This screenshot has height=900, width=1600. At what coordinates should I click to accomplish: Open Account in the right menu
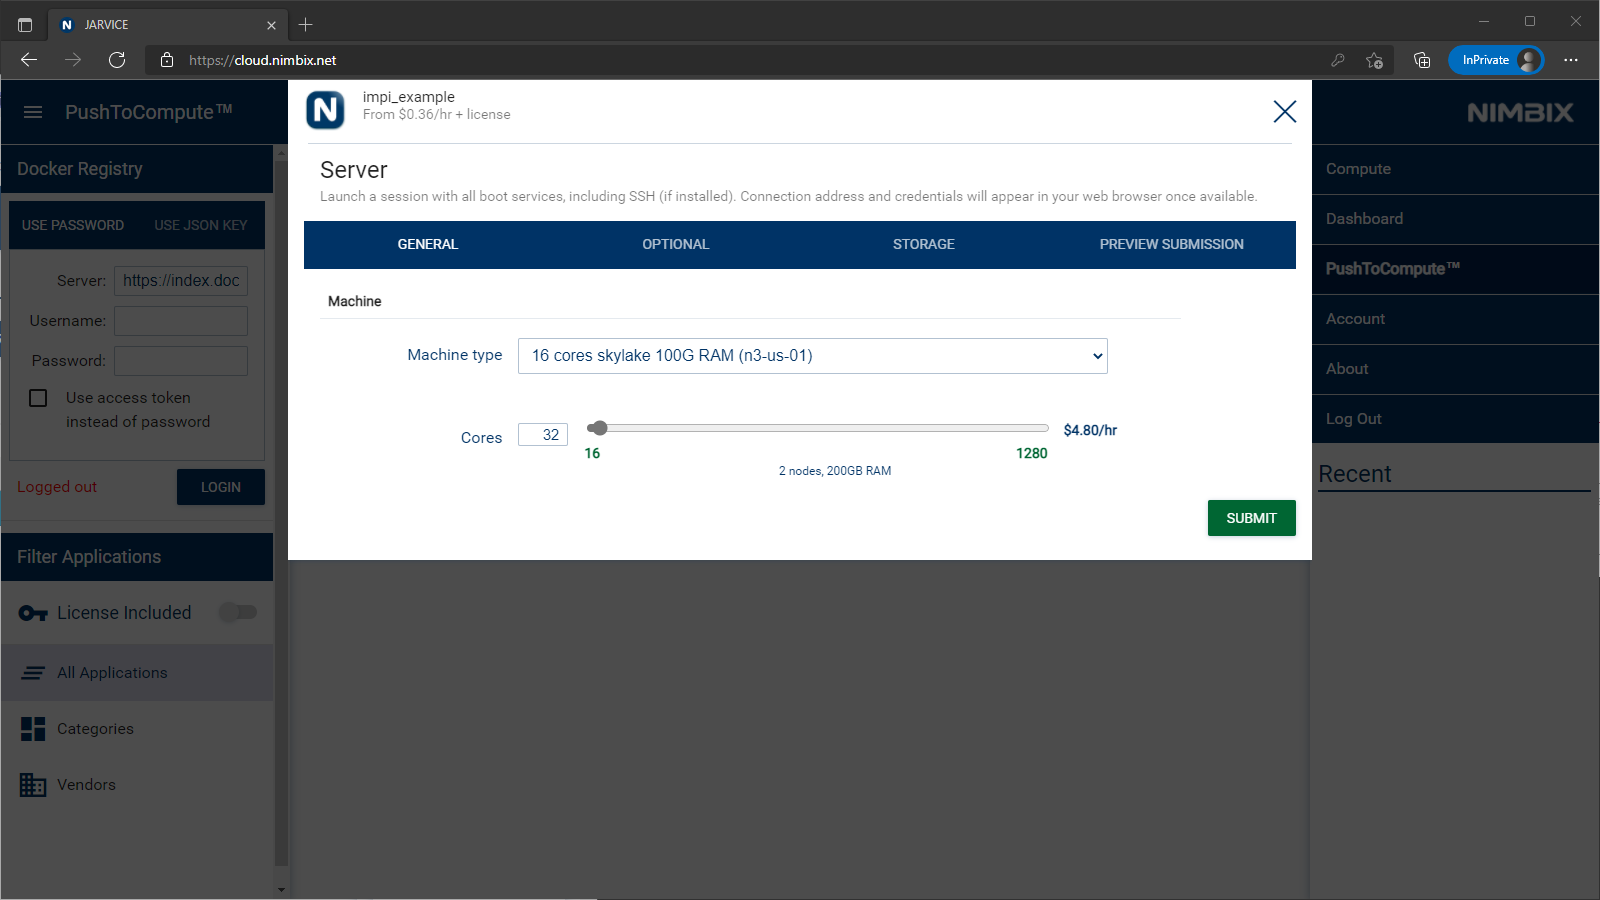[x=1455, y=319]
